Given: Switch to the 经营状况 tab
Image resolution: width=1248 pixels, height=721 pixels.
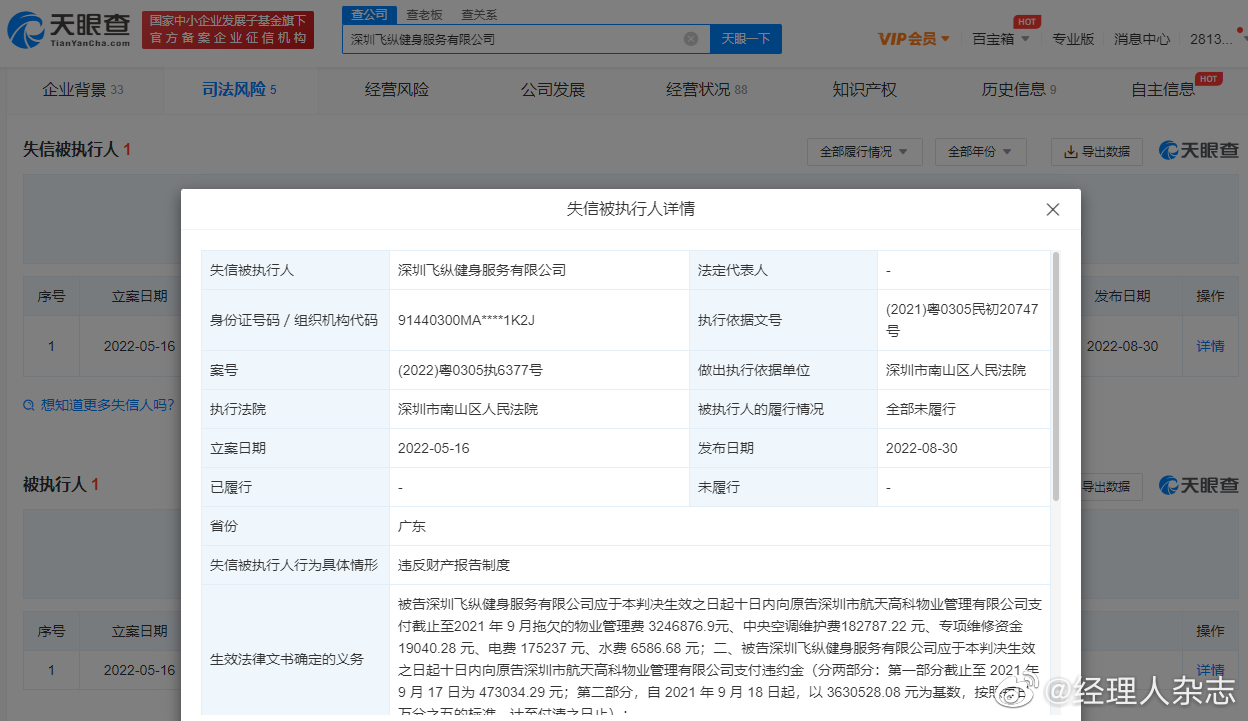Looking at the screenshot, I should point(707,90).
